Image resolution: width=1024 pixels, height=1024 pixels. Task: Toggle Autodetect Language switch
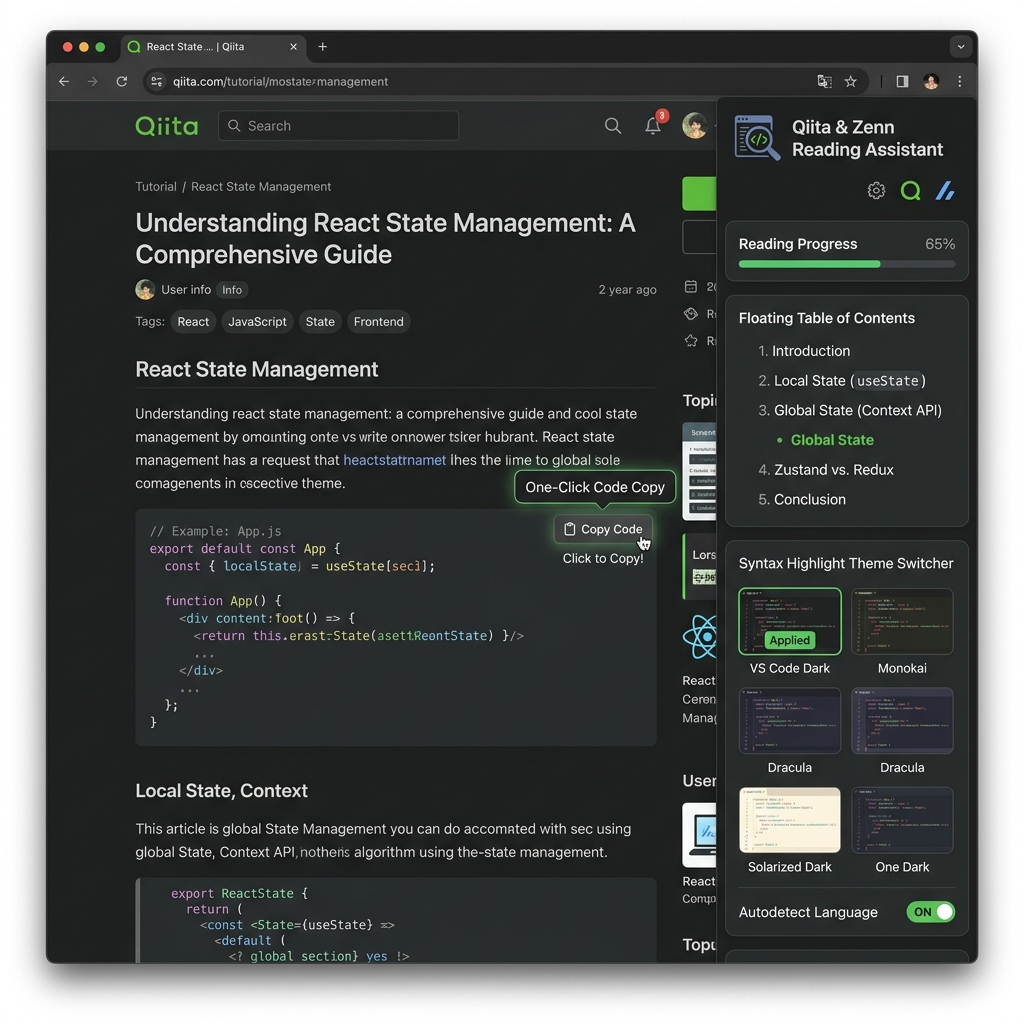pos(931,912)
